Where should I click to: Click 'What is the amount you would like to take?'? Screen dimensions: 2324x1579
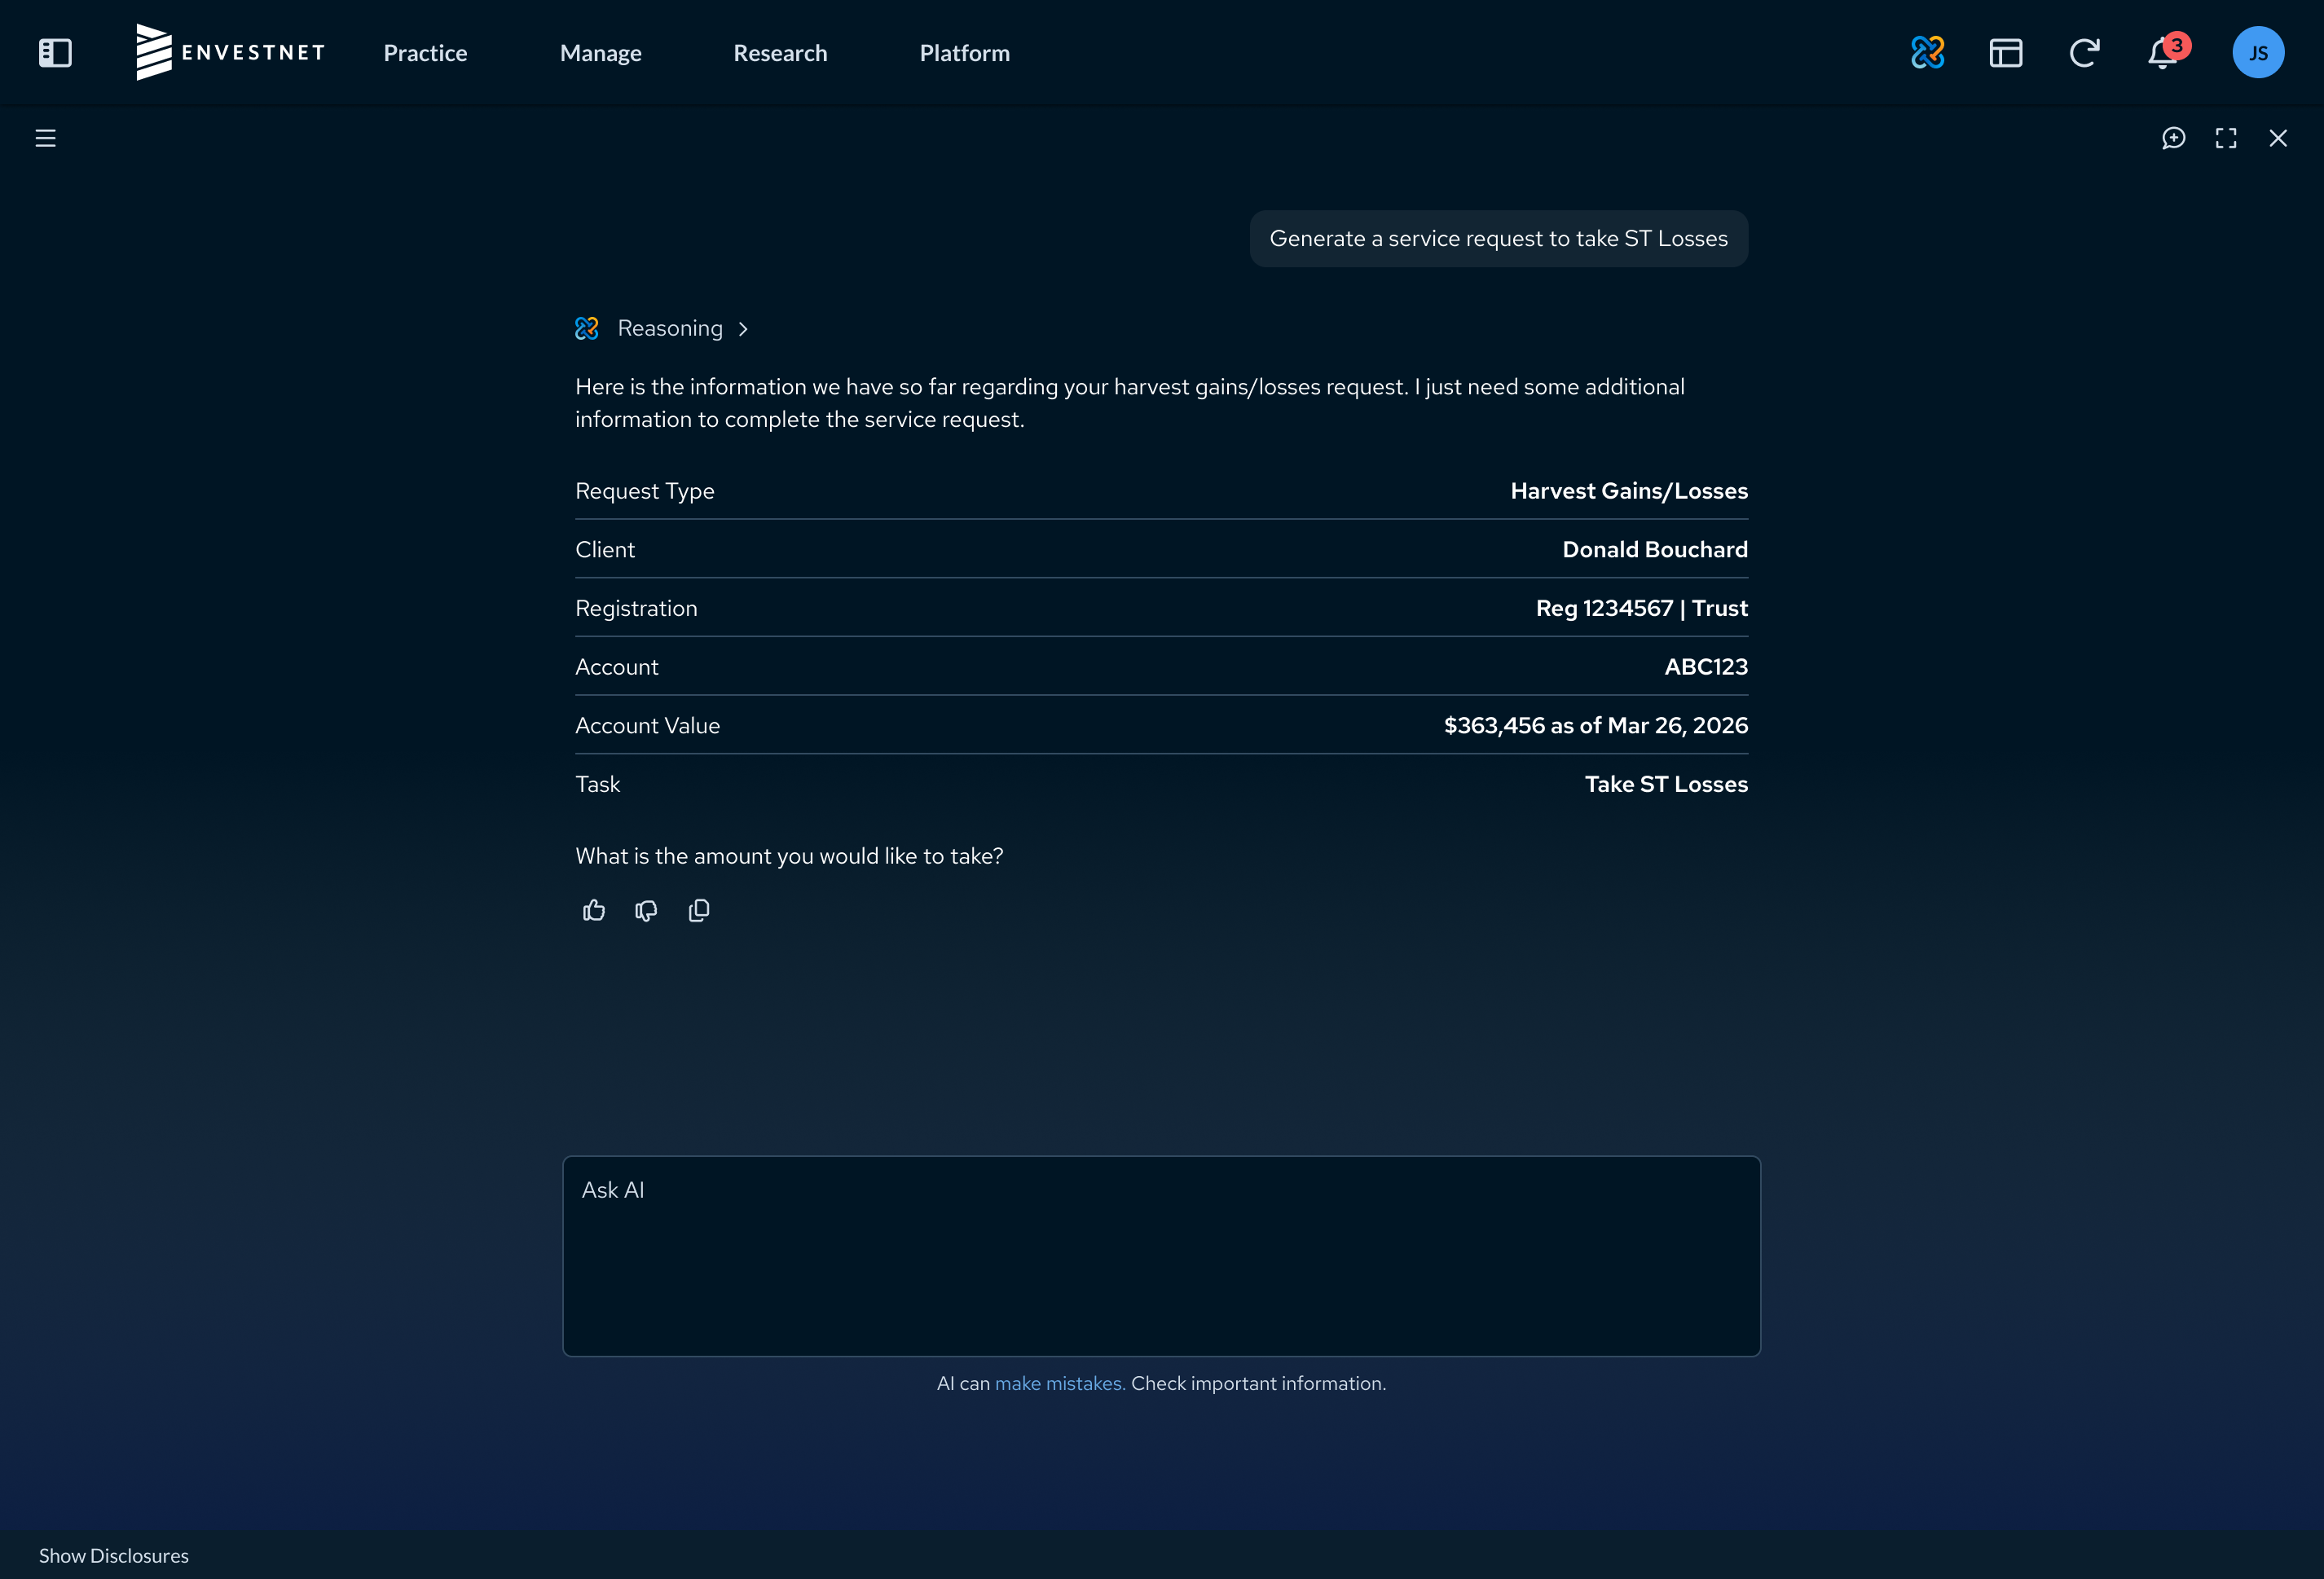click(789, 856)
